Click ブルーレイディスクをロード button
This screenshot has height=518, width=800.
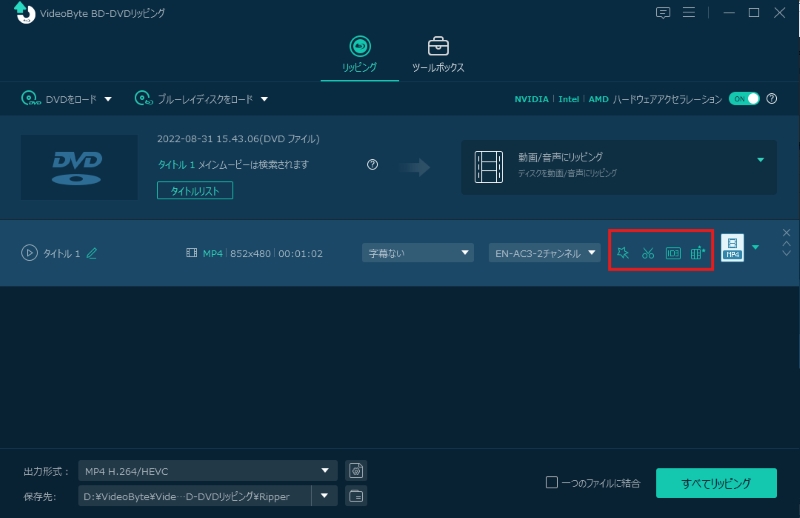(x=194, y=98)
